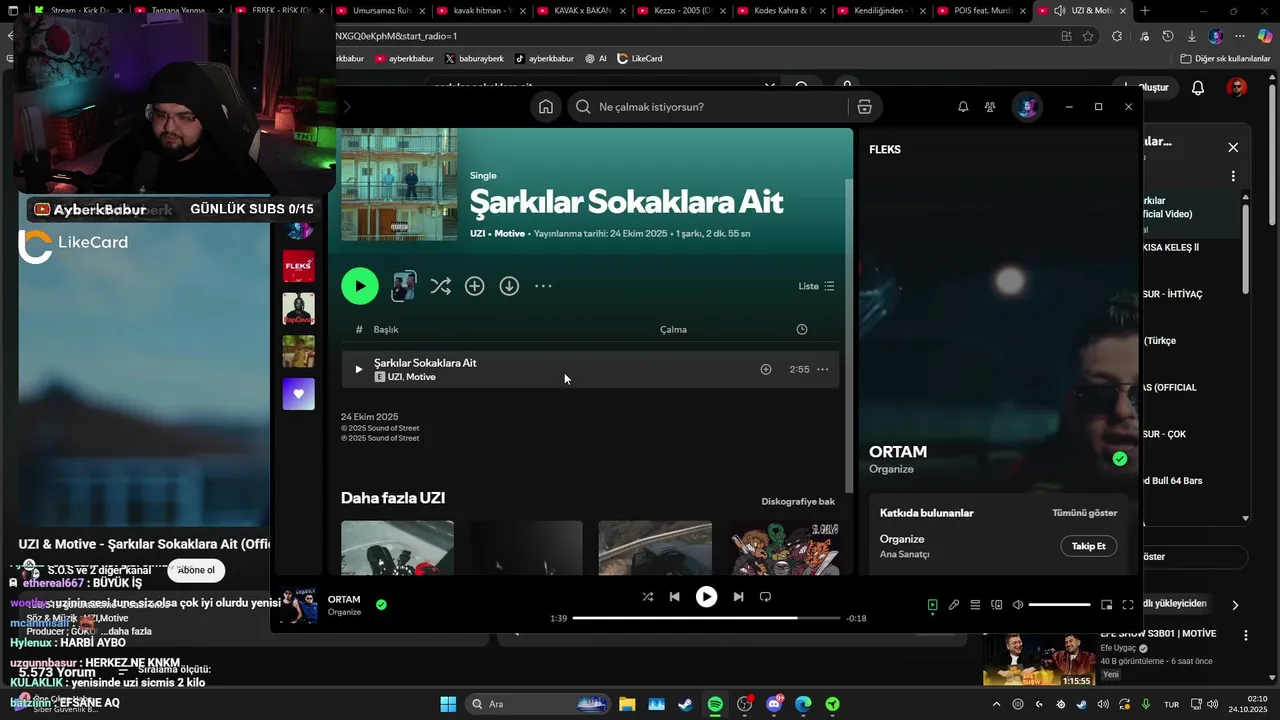The height and width of the screenshot is (720, 1280).
Task: Open the Liked Songs purple heart tile
Action: point(299,394)
